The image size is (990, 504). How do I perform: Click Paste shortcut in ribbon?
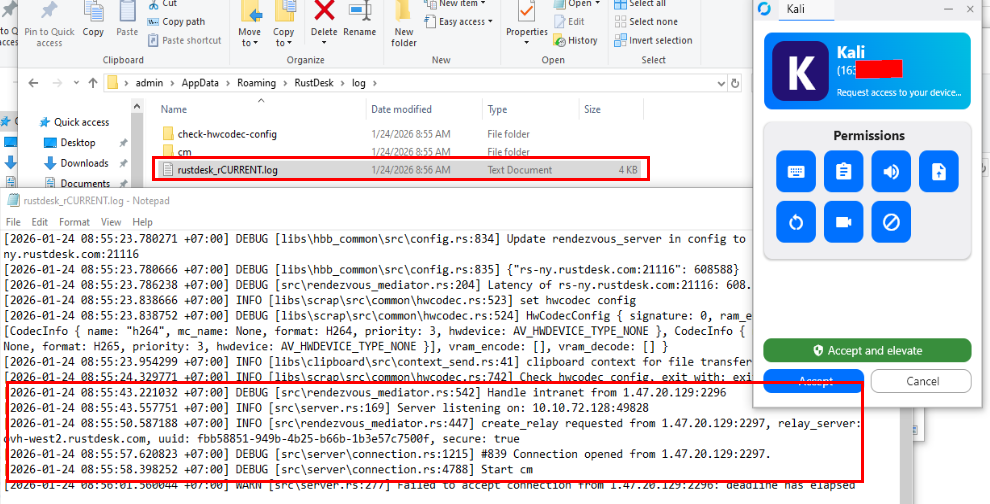click(x=184, y=40)
